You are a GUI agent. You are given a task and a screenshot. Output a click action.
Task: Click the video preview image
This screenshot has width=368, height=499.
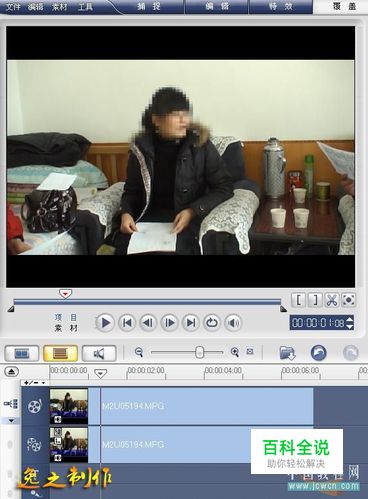click(180, 157)
